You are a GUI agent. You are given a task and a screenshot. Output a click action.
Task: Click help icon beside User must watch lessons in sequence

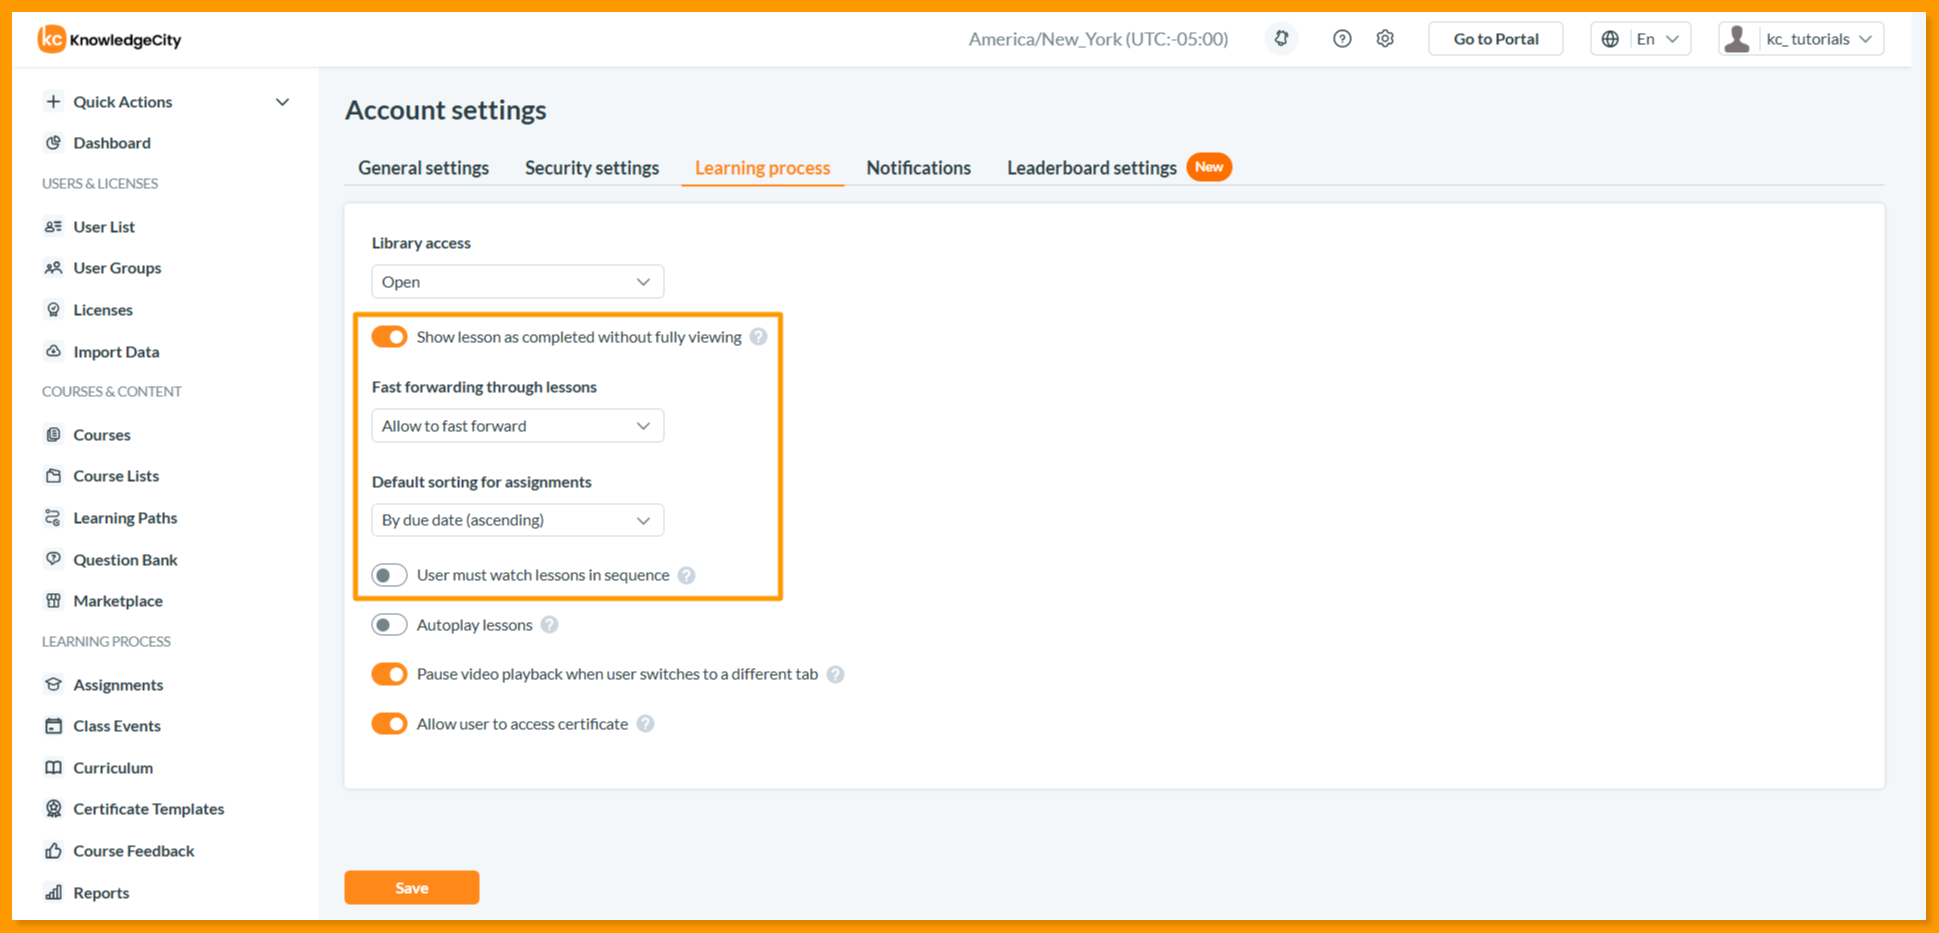tap(686, 575)
